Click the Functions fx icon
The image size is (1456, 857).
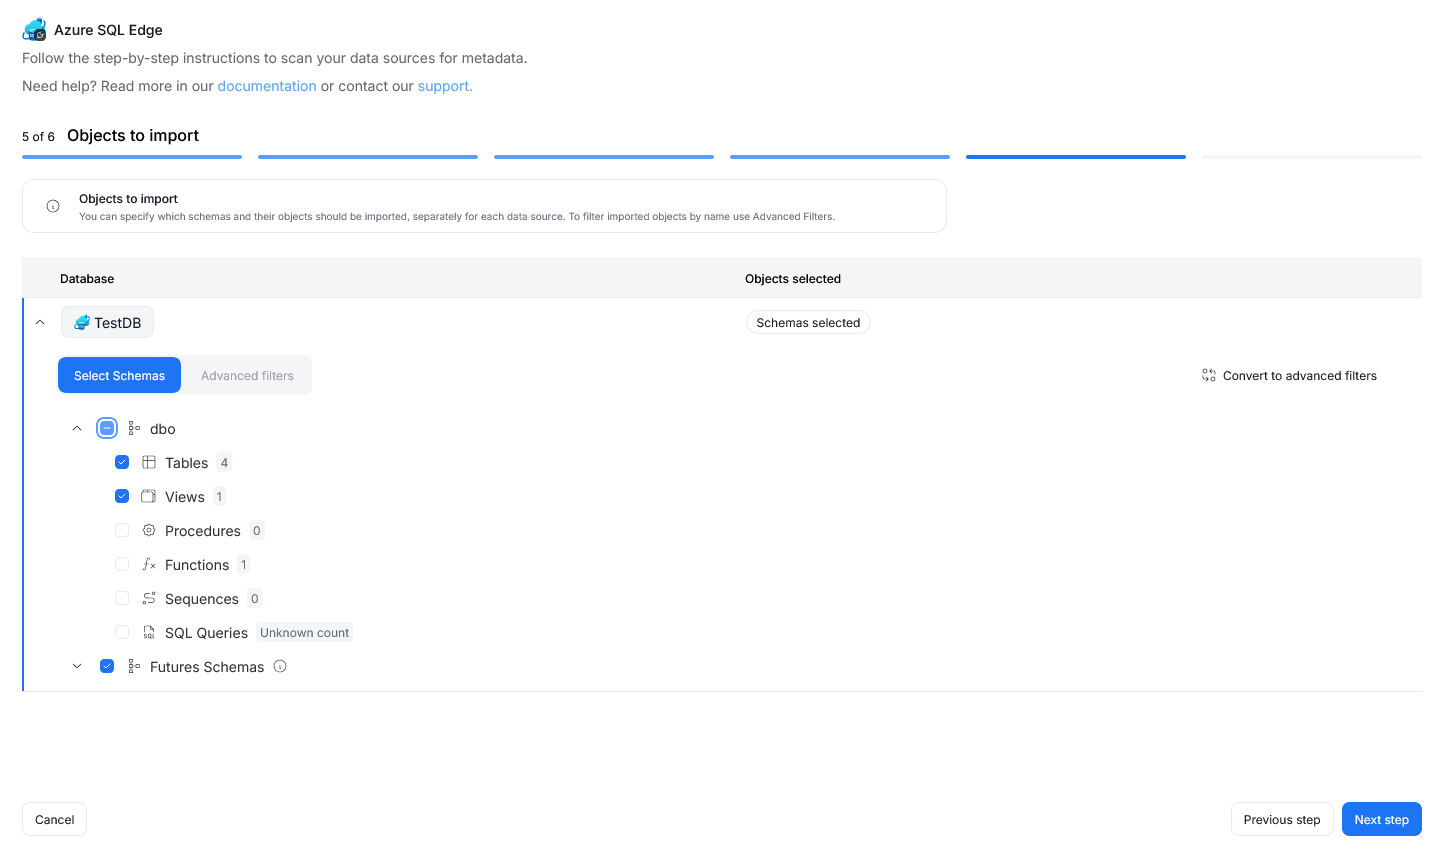[x=149, y=565]
